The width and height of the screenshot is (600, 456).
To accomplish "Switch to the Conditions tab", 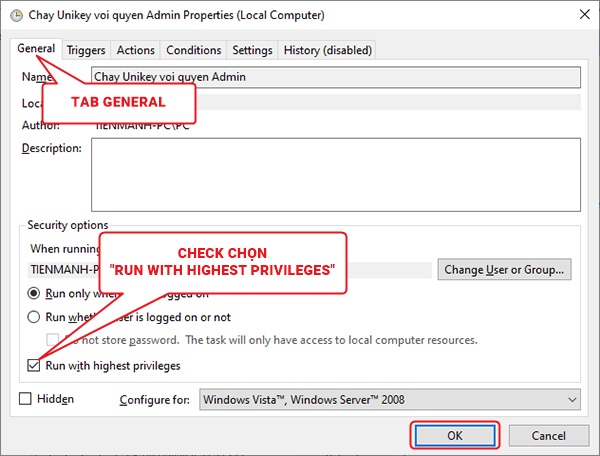I will tap(194, 50).
